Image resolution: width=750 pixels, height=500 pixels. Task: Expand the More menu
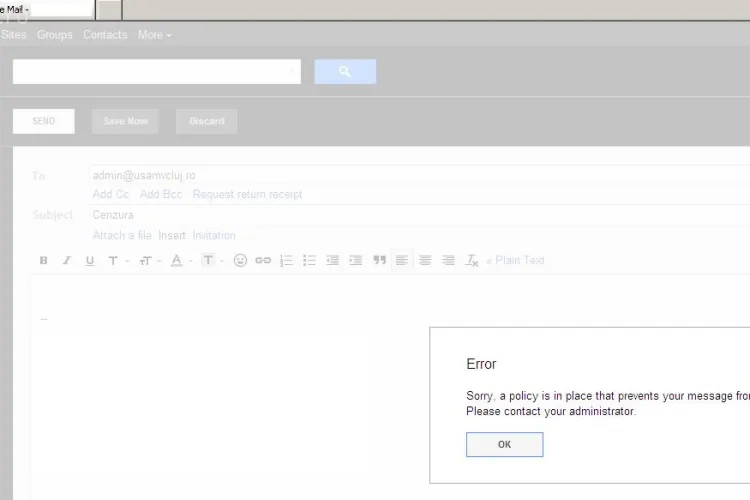pos(154,35)
